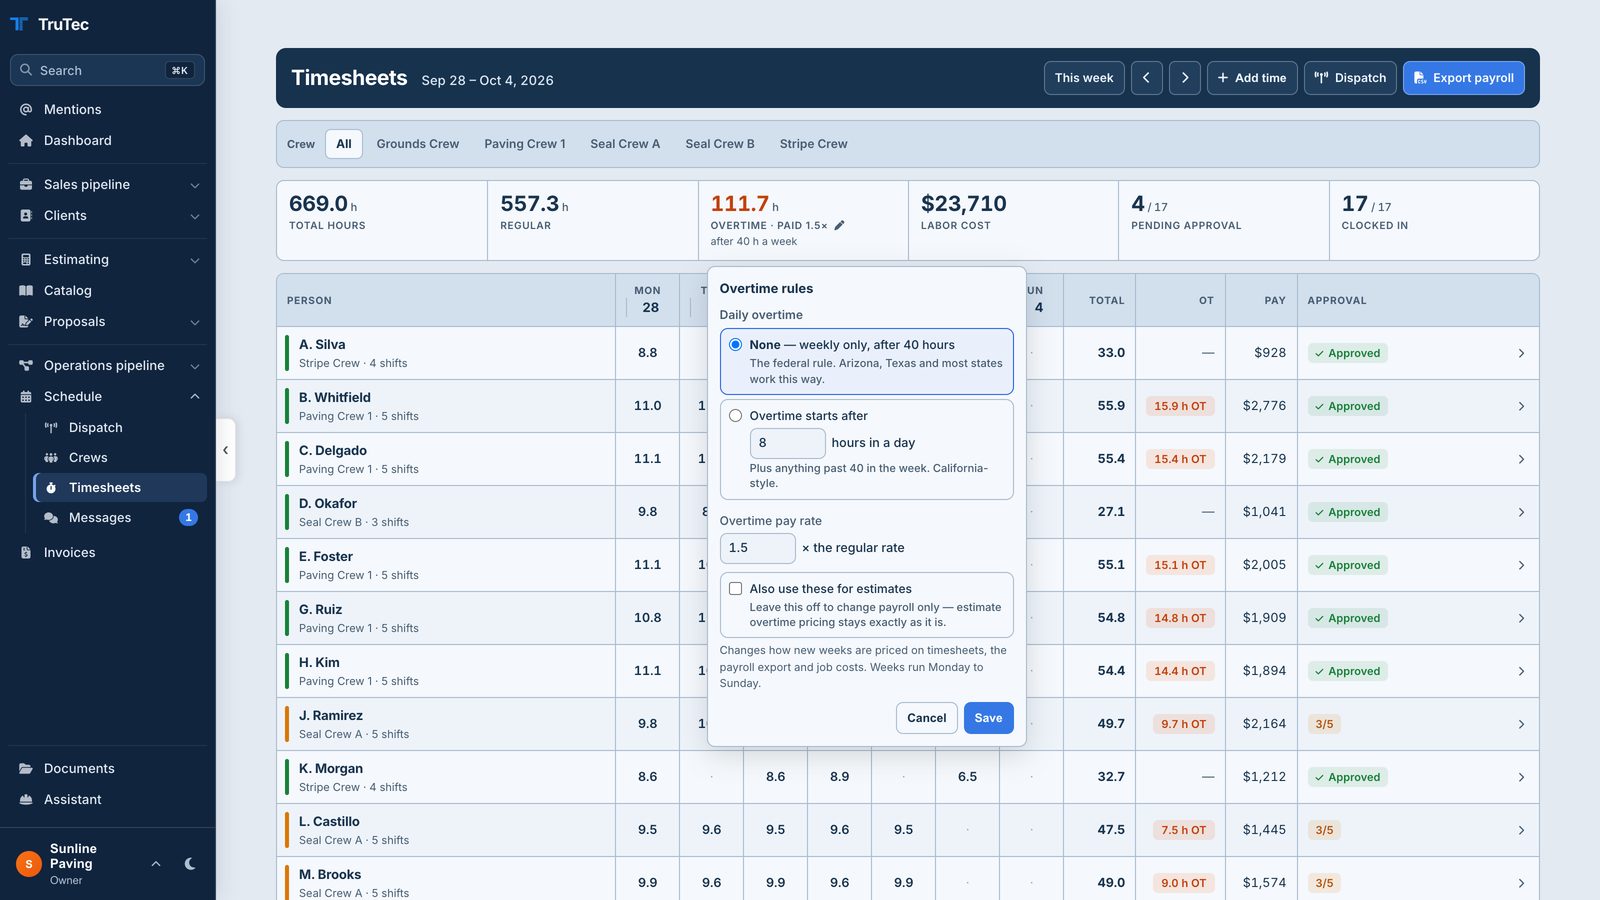Click the Operations pipeline icon
Image resolution: width=1600 pixels, height=900 pixels.
[26, 365]
